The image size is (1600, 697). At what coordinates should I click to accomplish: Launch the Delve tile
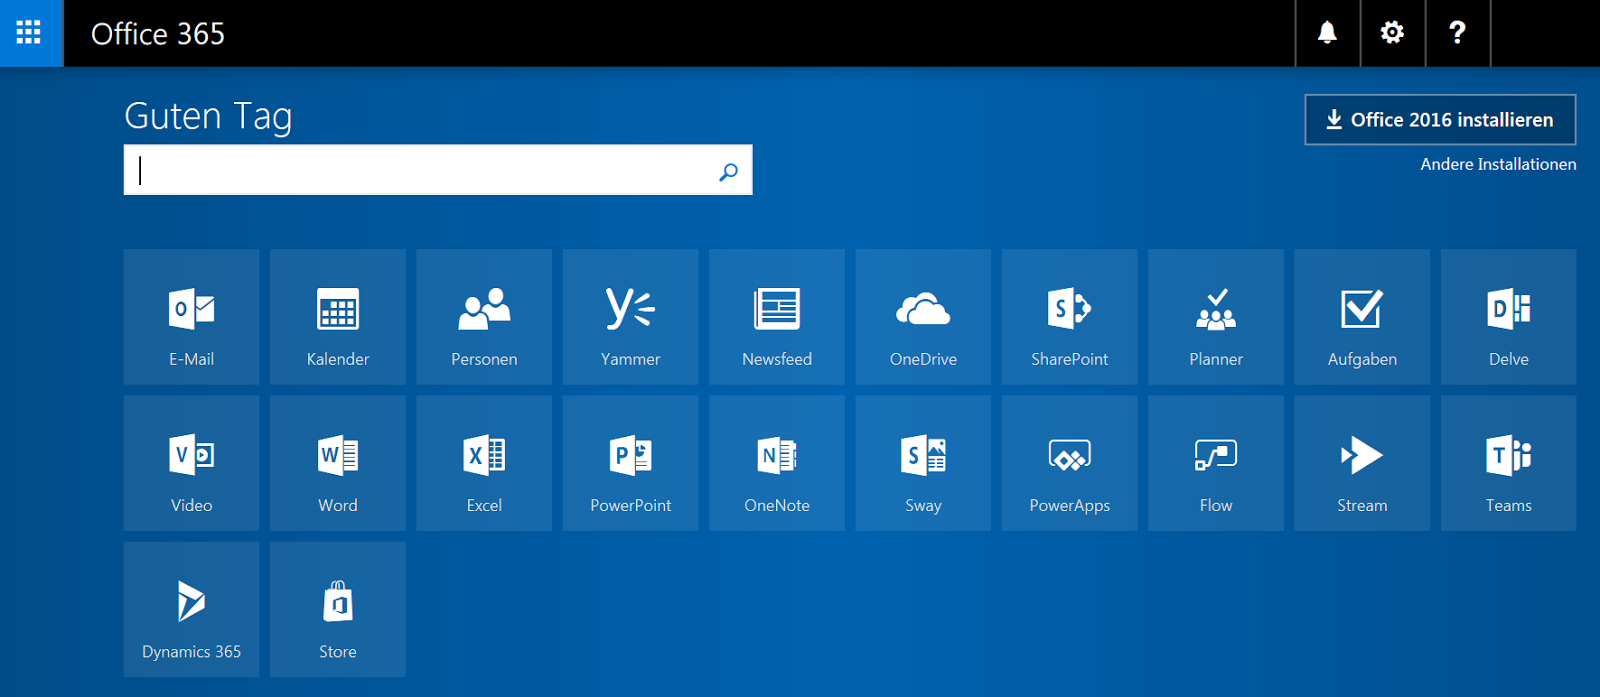pos(1509,317)
